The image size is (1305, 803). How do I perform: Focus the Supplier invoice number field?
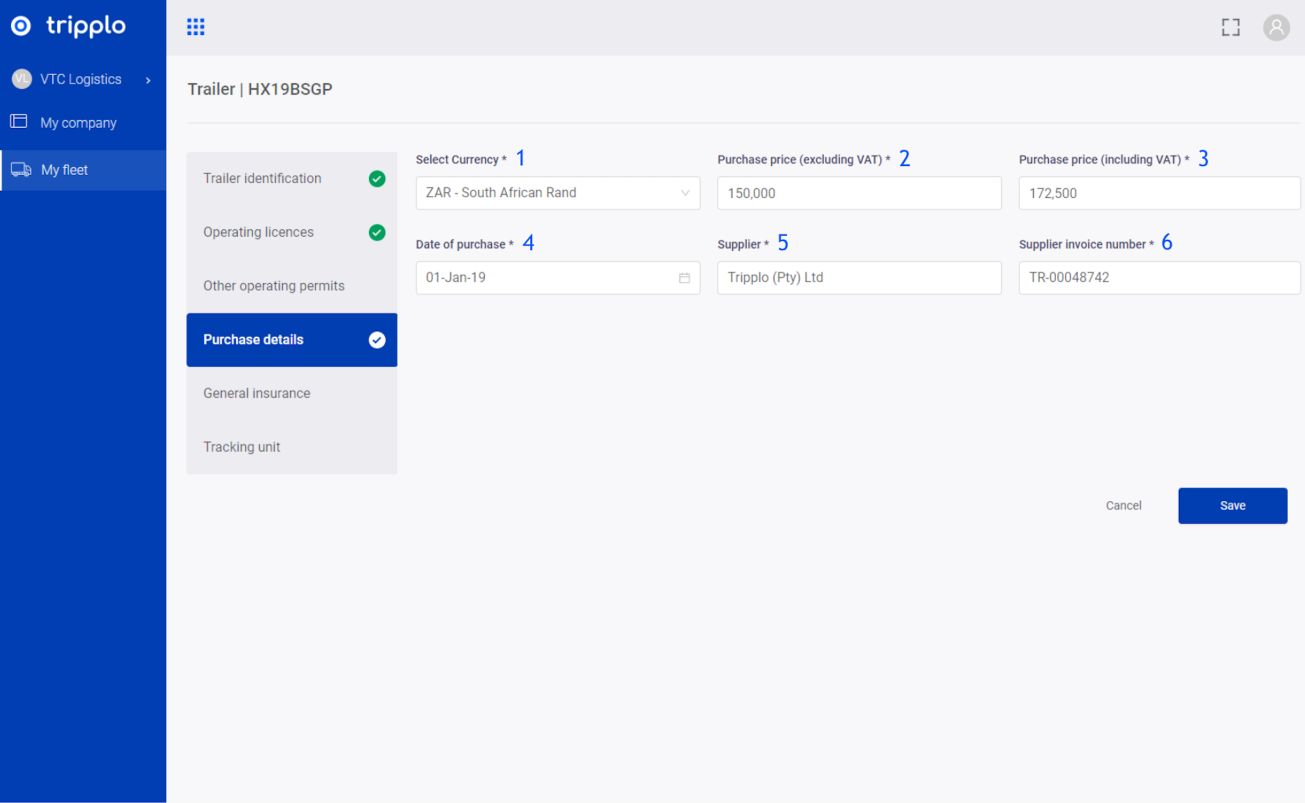click(1159, 278)
